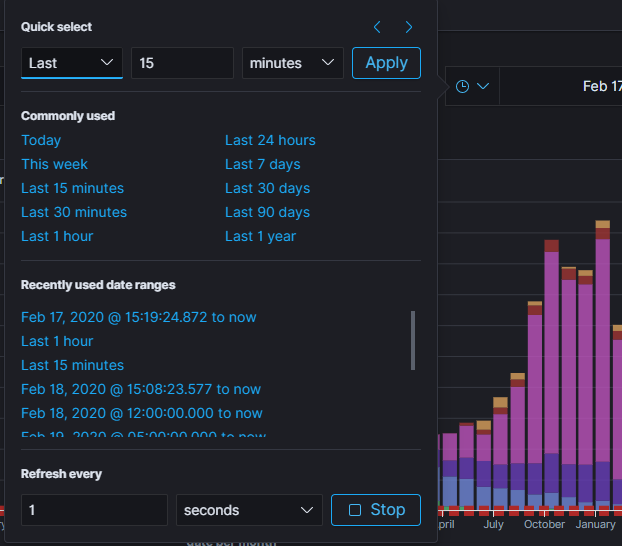This screenshot has height=546, width=622.
Task: Select Last 7 days range
Action: 263,164
